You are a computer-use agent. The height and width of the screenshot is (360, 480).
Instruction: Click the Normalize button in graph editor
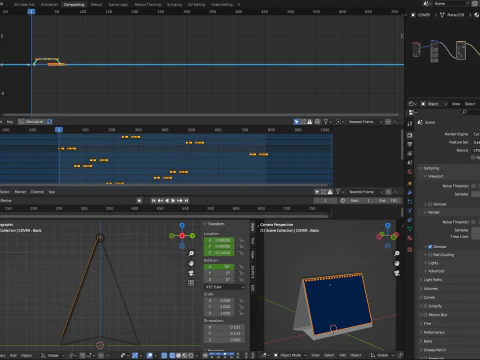(x=32, y=122)
